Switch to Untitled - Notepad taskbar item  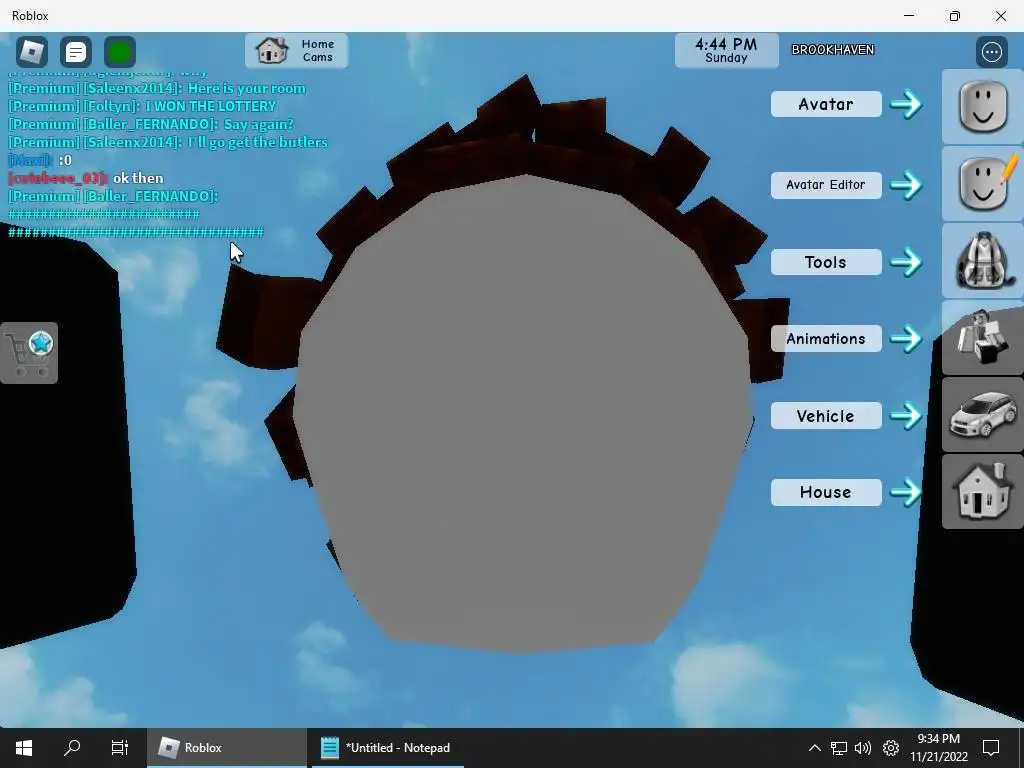click(x=386, y=748)
